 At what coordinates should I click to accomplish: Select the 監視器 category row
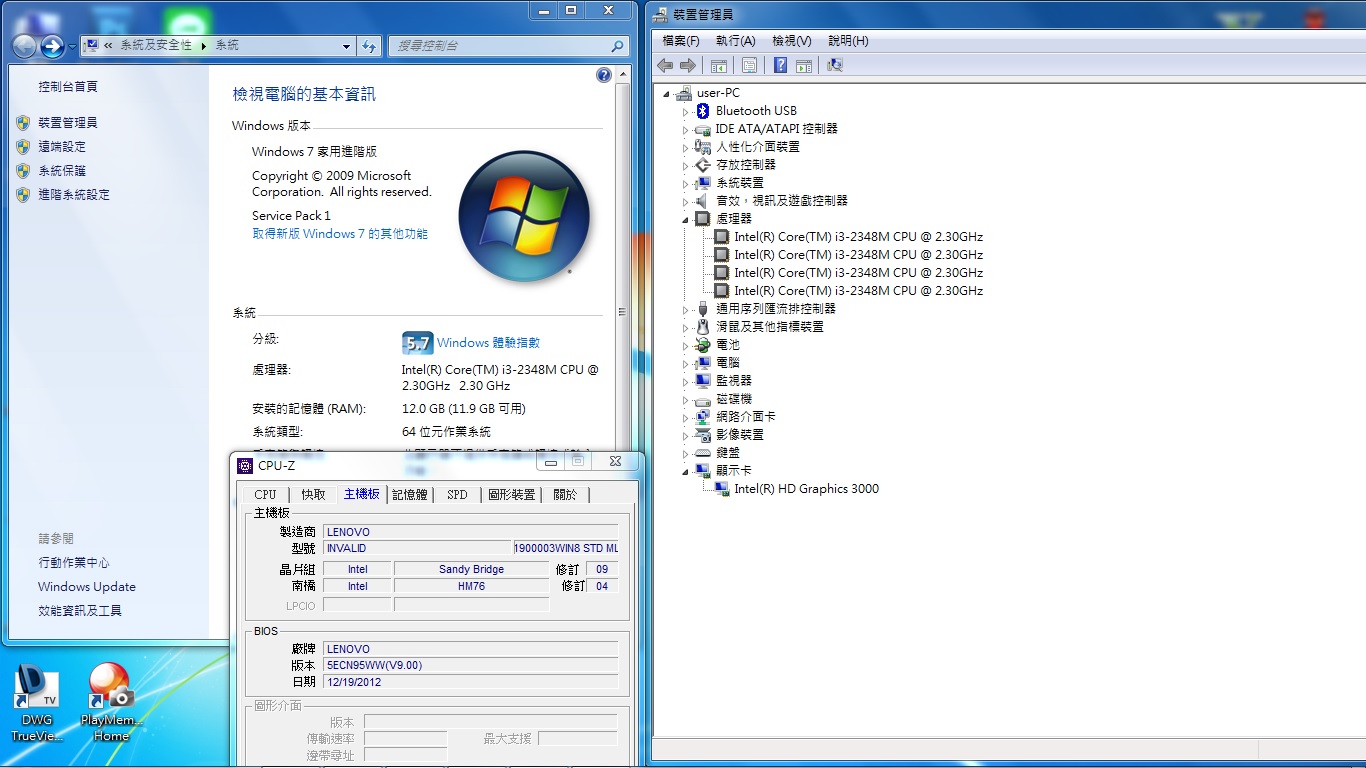click(x=734, y=381)
